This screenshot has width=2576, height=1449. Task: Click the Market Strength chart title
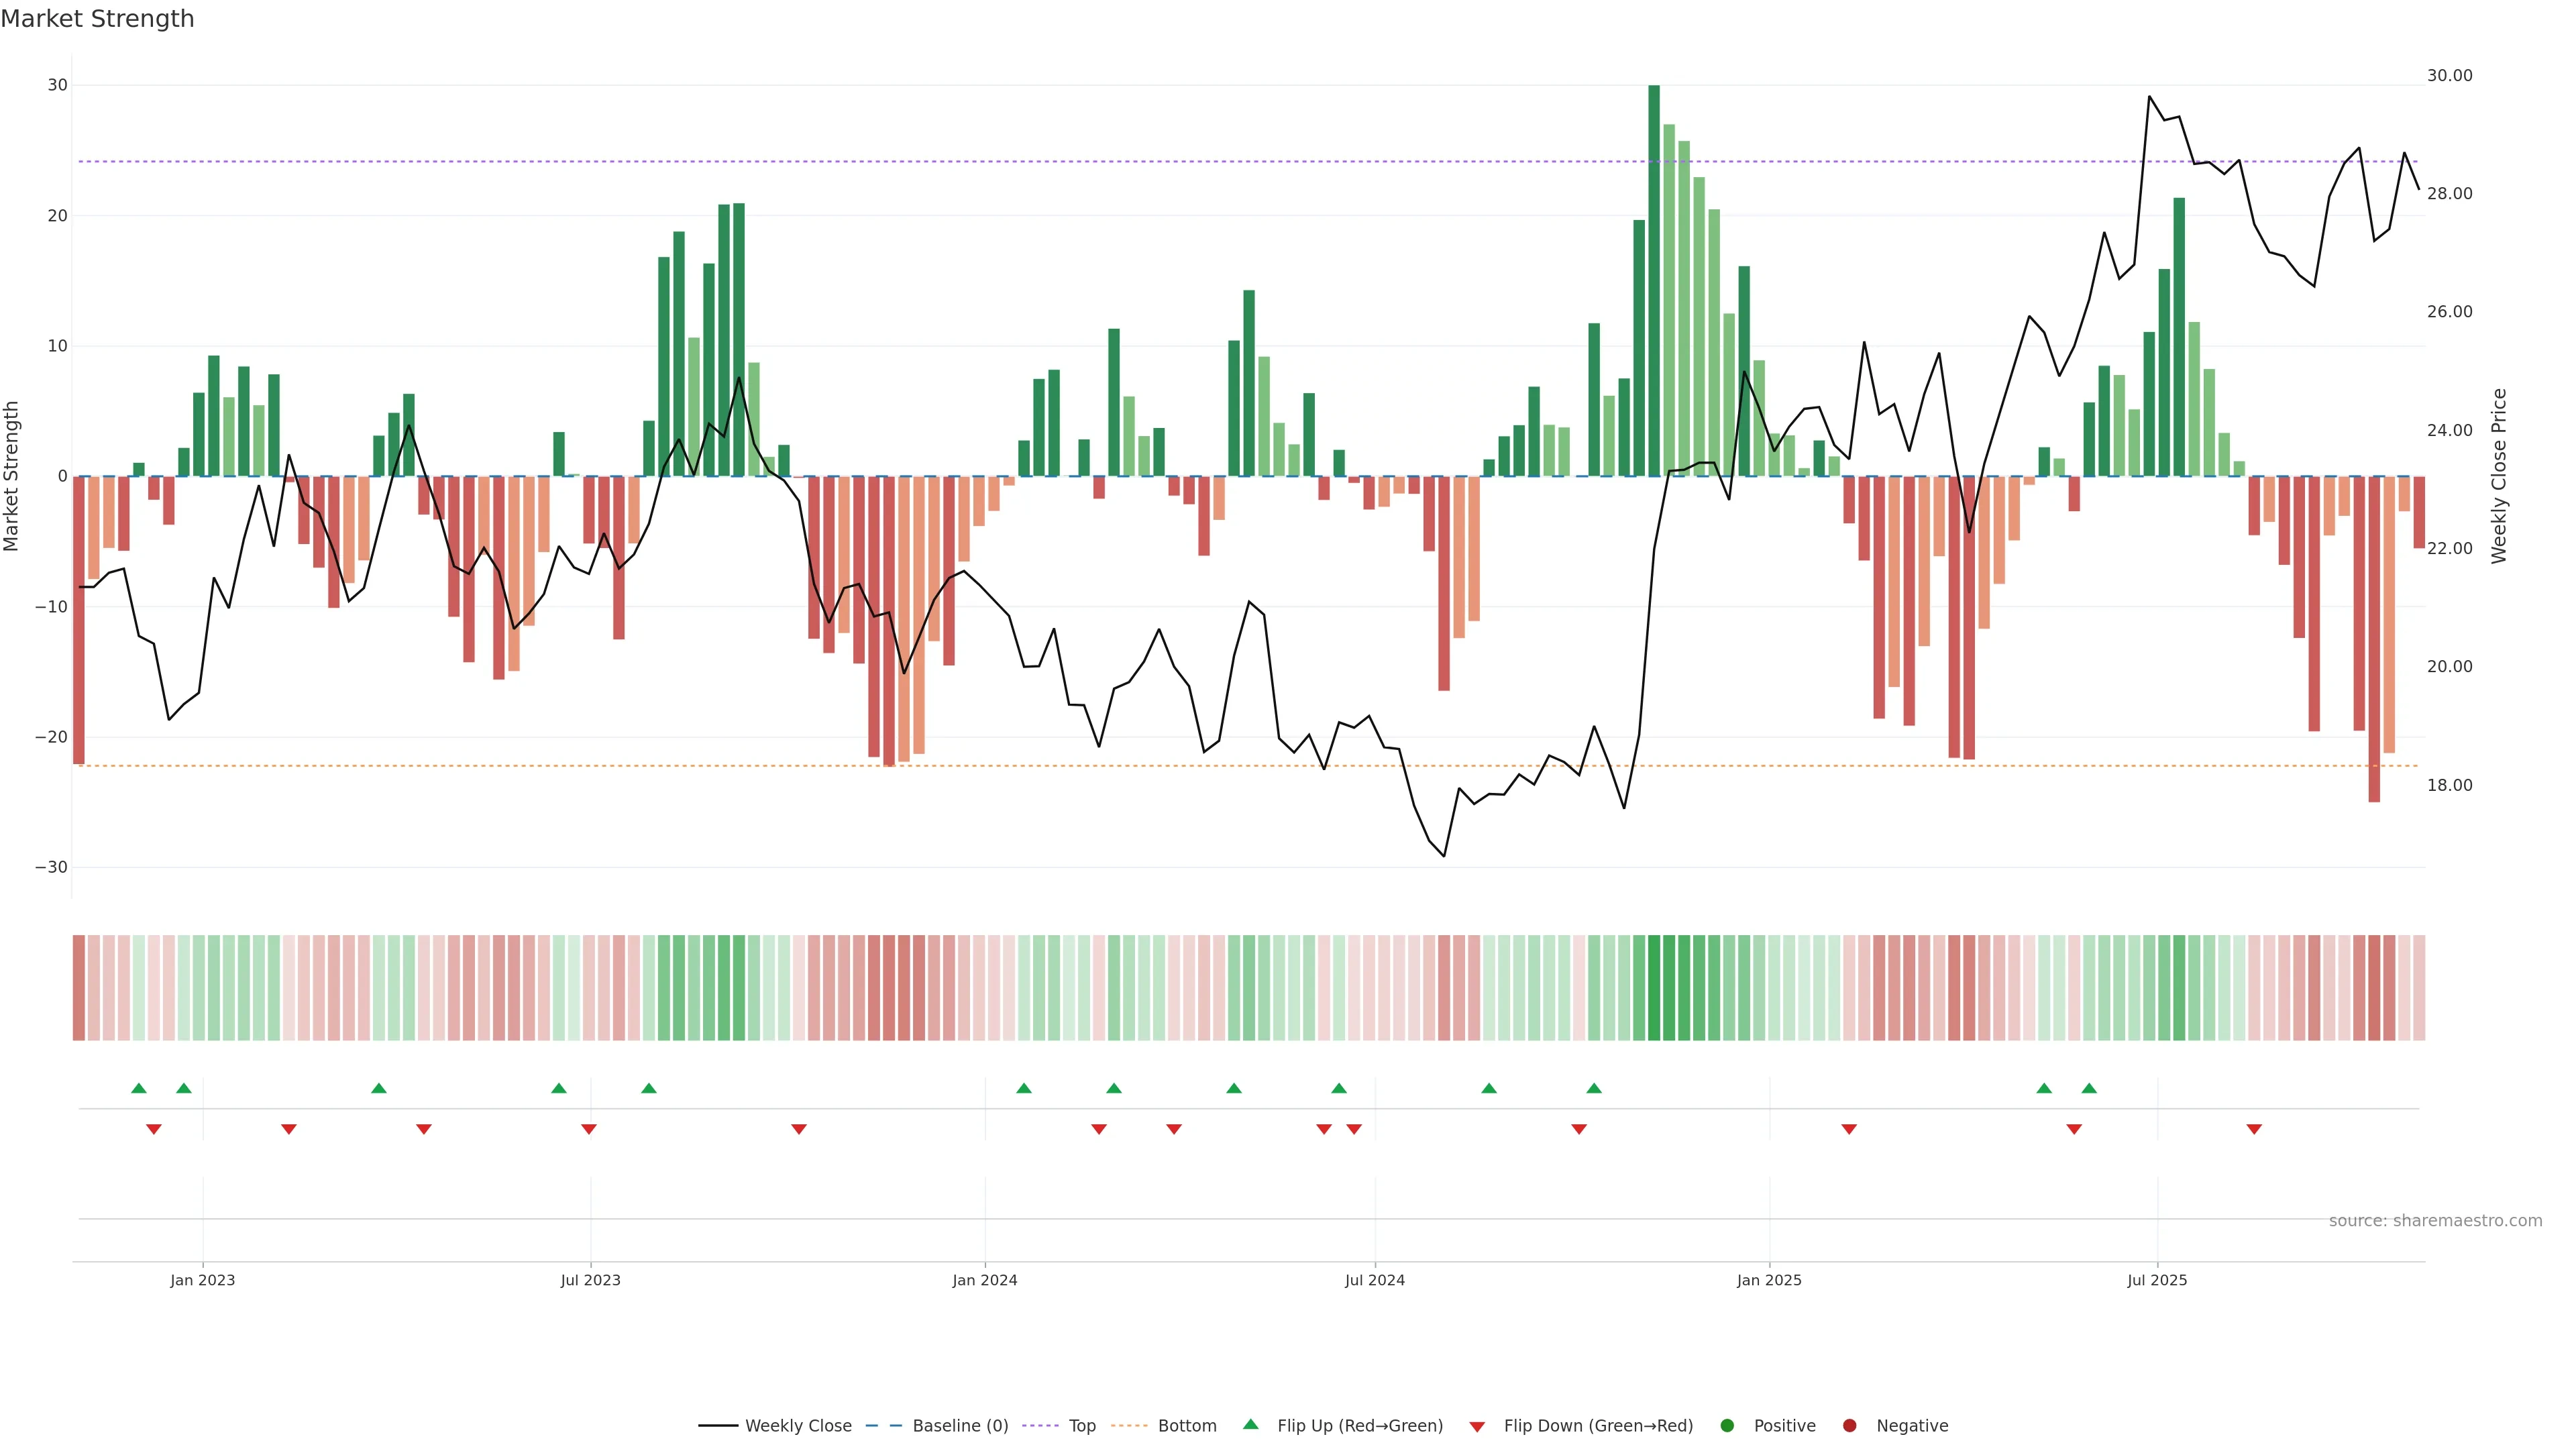(x=97, y=19)
